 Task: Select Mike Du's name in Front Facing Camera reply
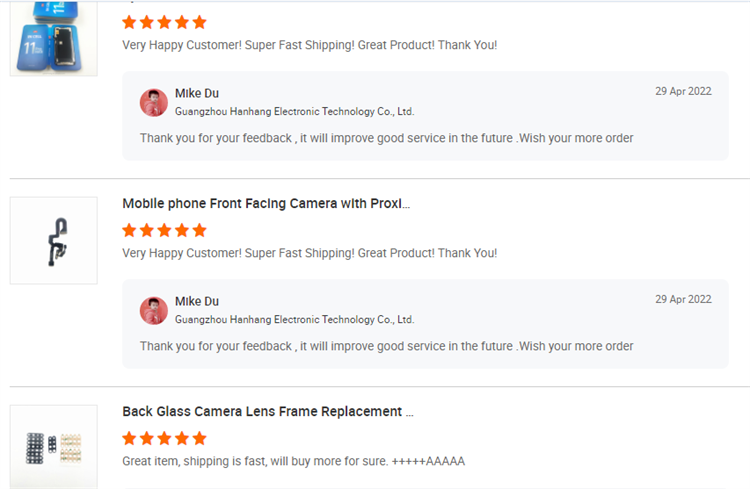(x=197, y=301)
